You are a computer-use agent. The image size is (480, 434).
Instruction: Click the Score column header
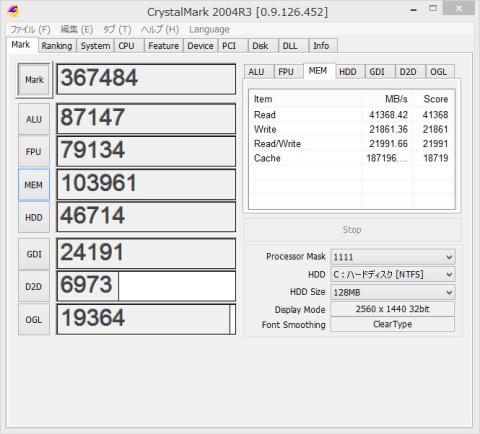click(433, 99)
